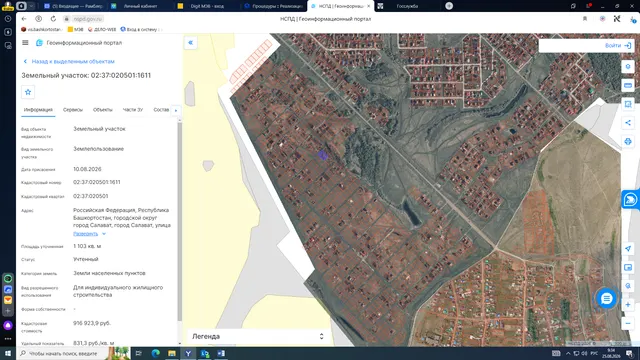Go back via Назад к выделенным объектам
The height and width of the screenshot is (360, 640).
(x=69, y=61)
